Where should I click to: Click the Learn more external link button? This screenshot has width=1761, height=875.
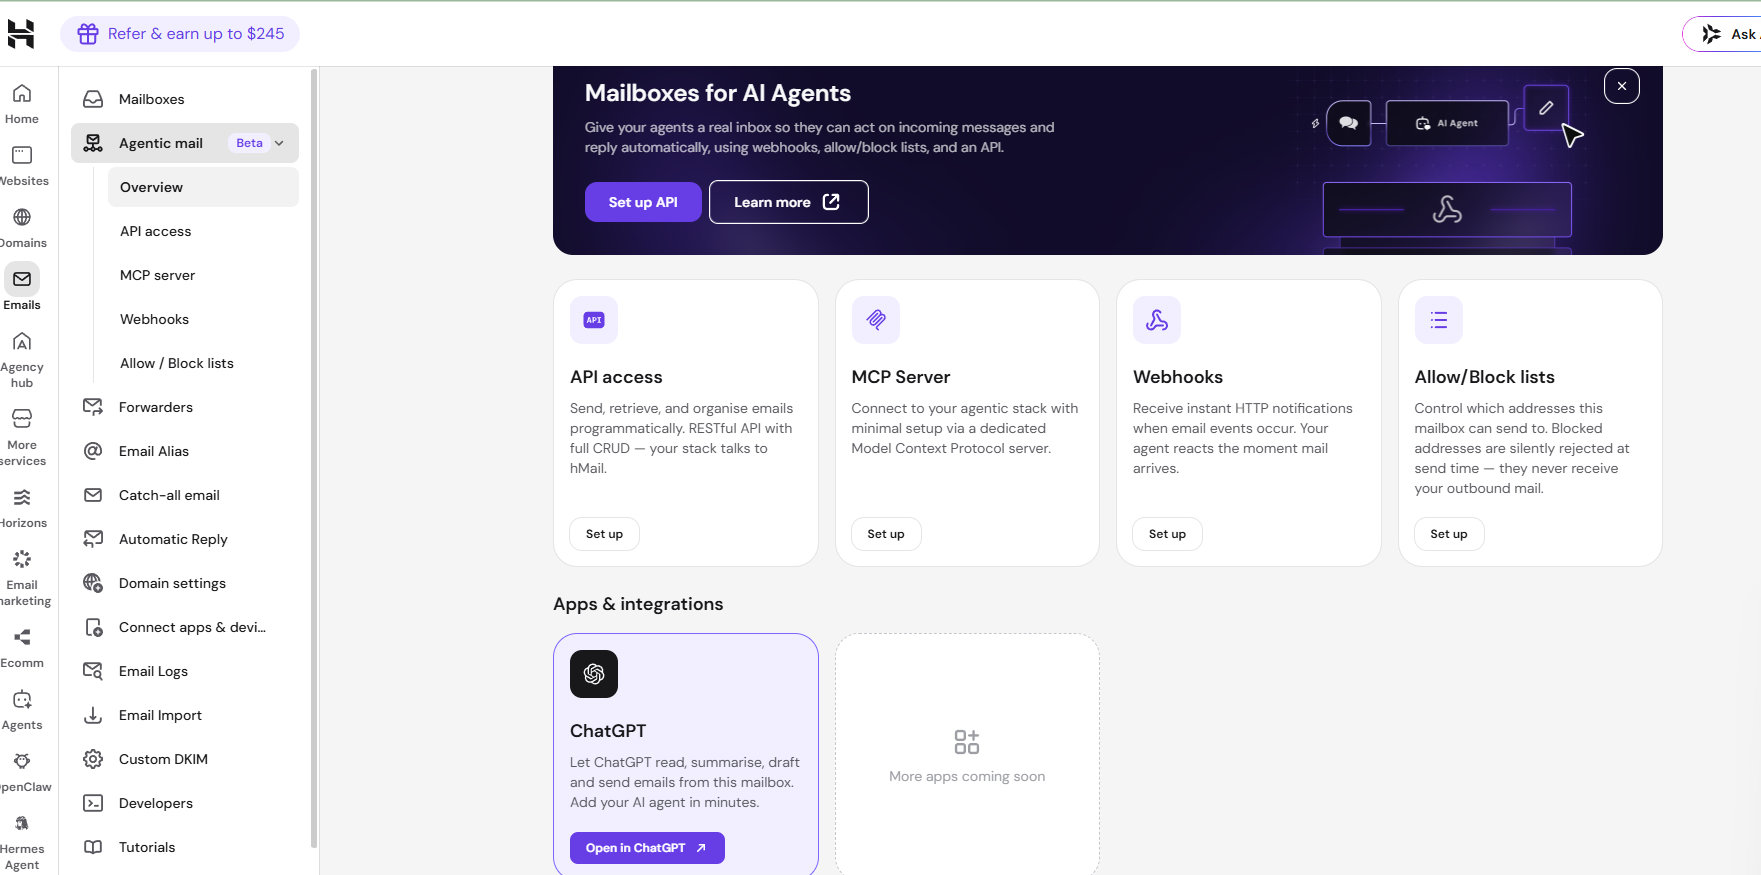[789, 202]
